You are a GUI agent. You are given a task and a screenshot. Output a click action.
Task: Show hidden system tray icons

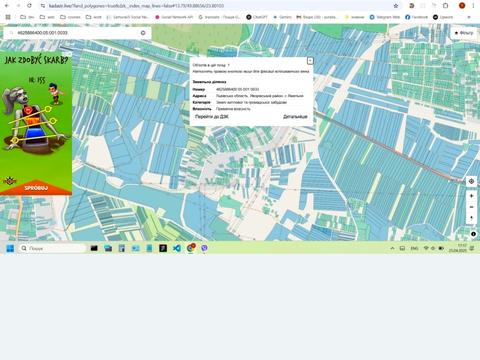coord(392,248)
